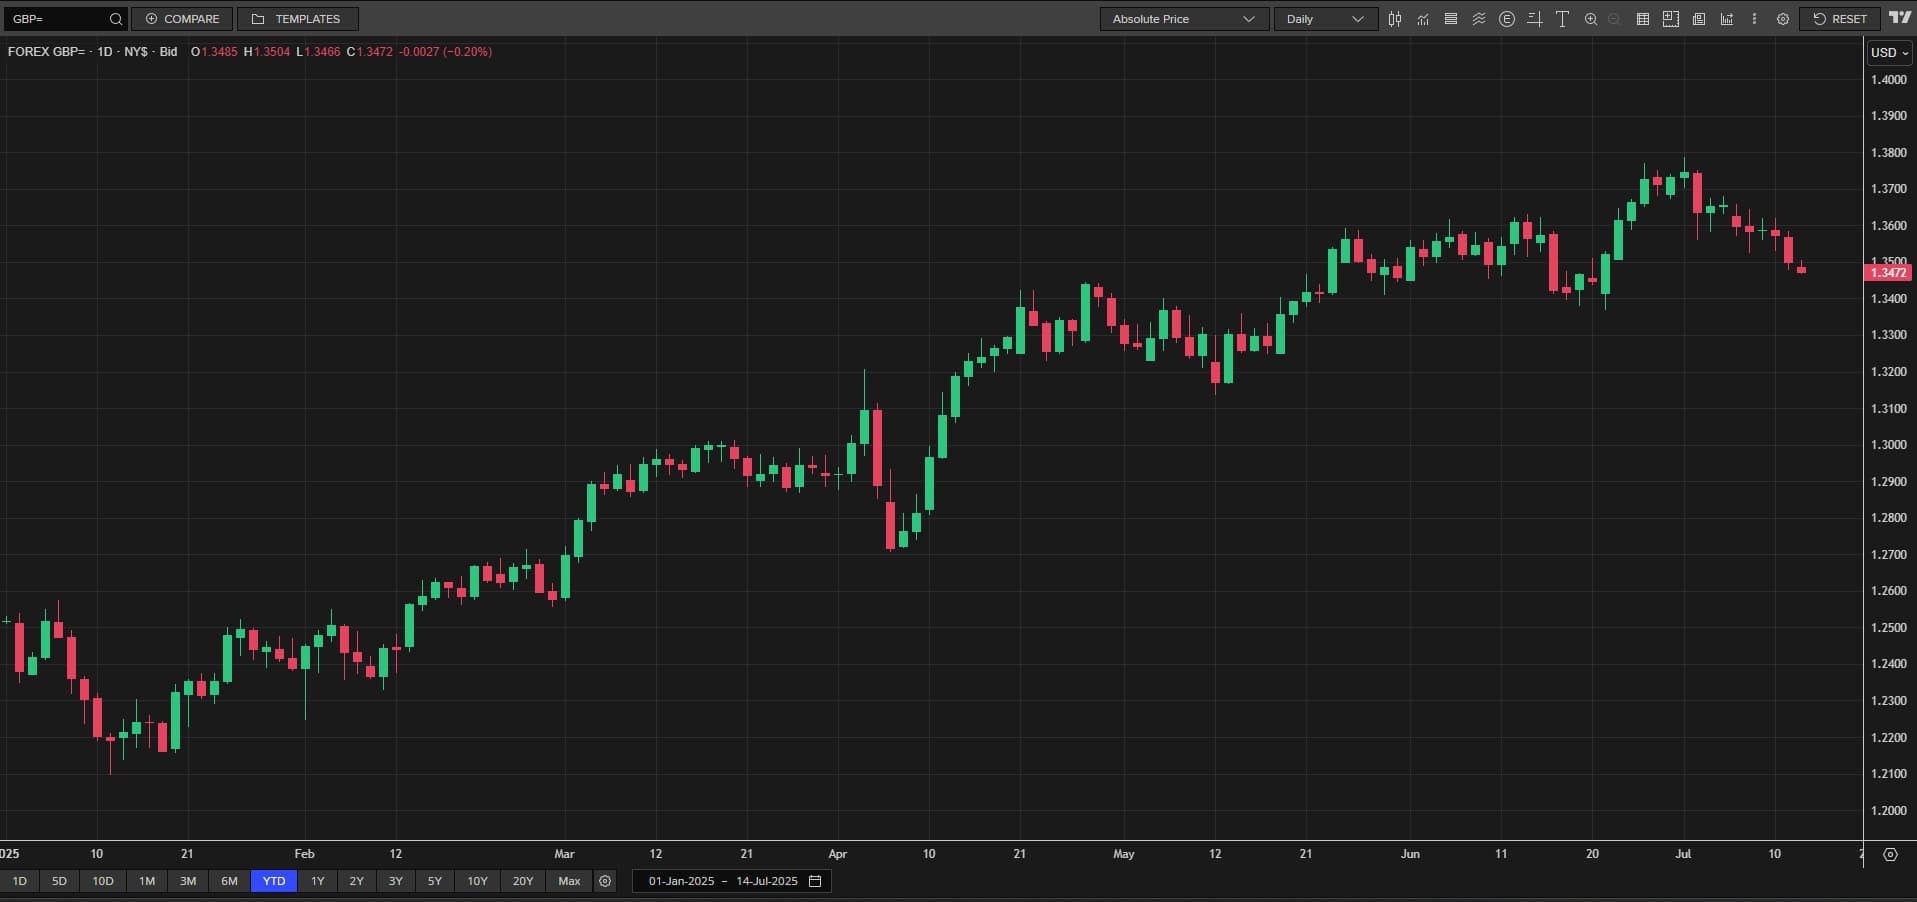Click the 1.2000 price axis label
Viewport: 1917px width, 902px height.
pos(1889,811)
